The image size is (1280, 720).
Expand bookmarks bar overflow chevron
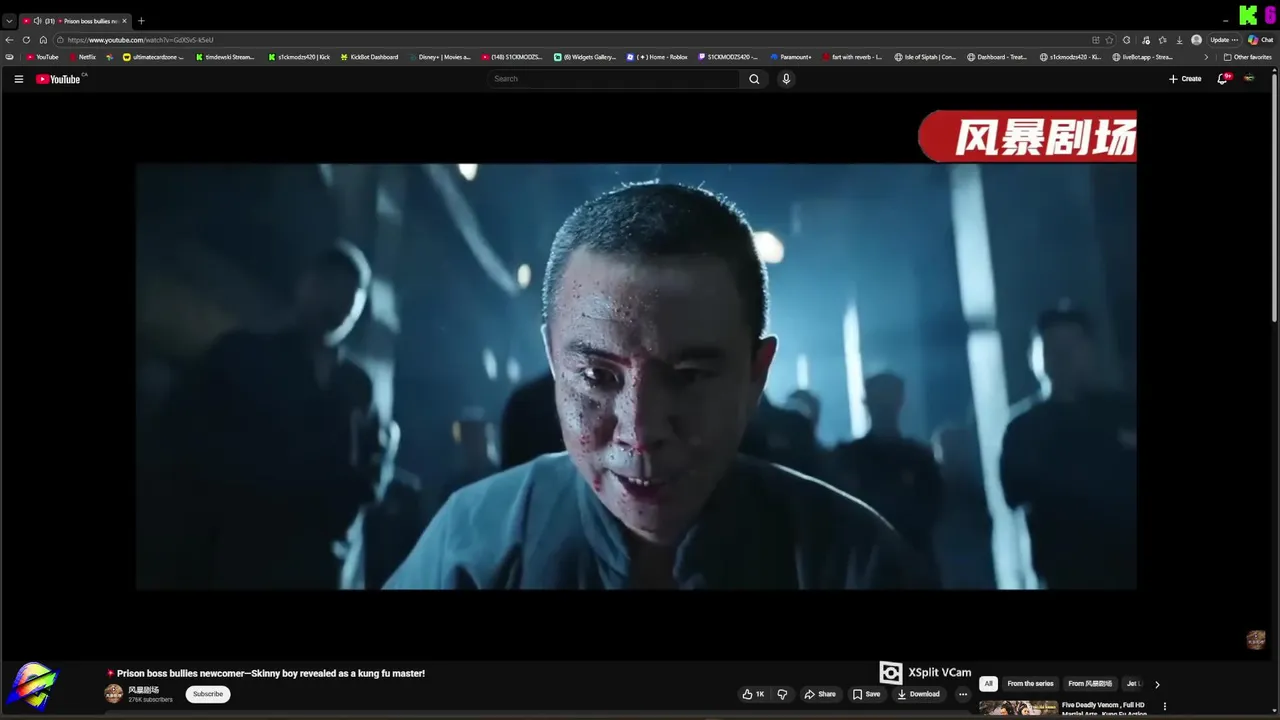(x=1206, y=57)
